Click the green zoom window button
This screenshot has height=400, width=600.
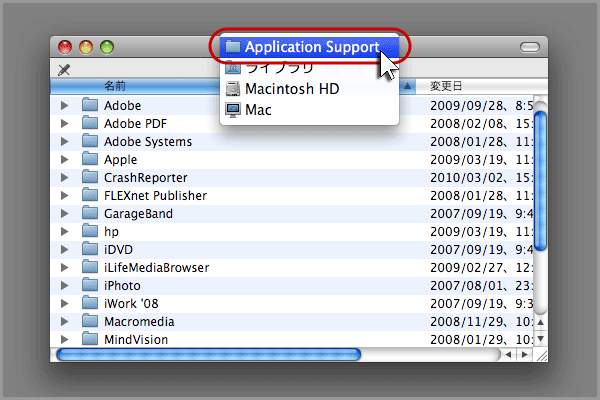pos(107,47)
